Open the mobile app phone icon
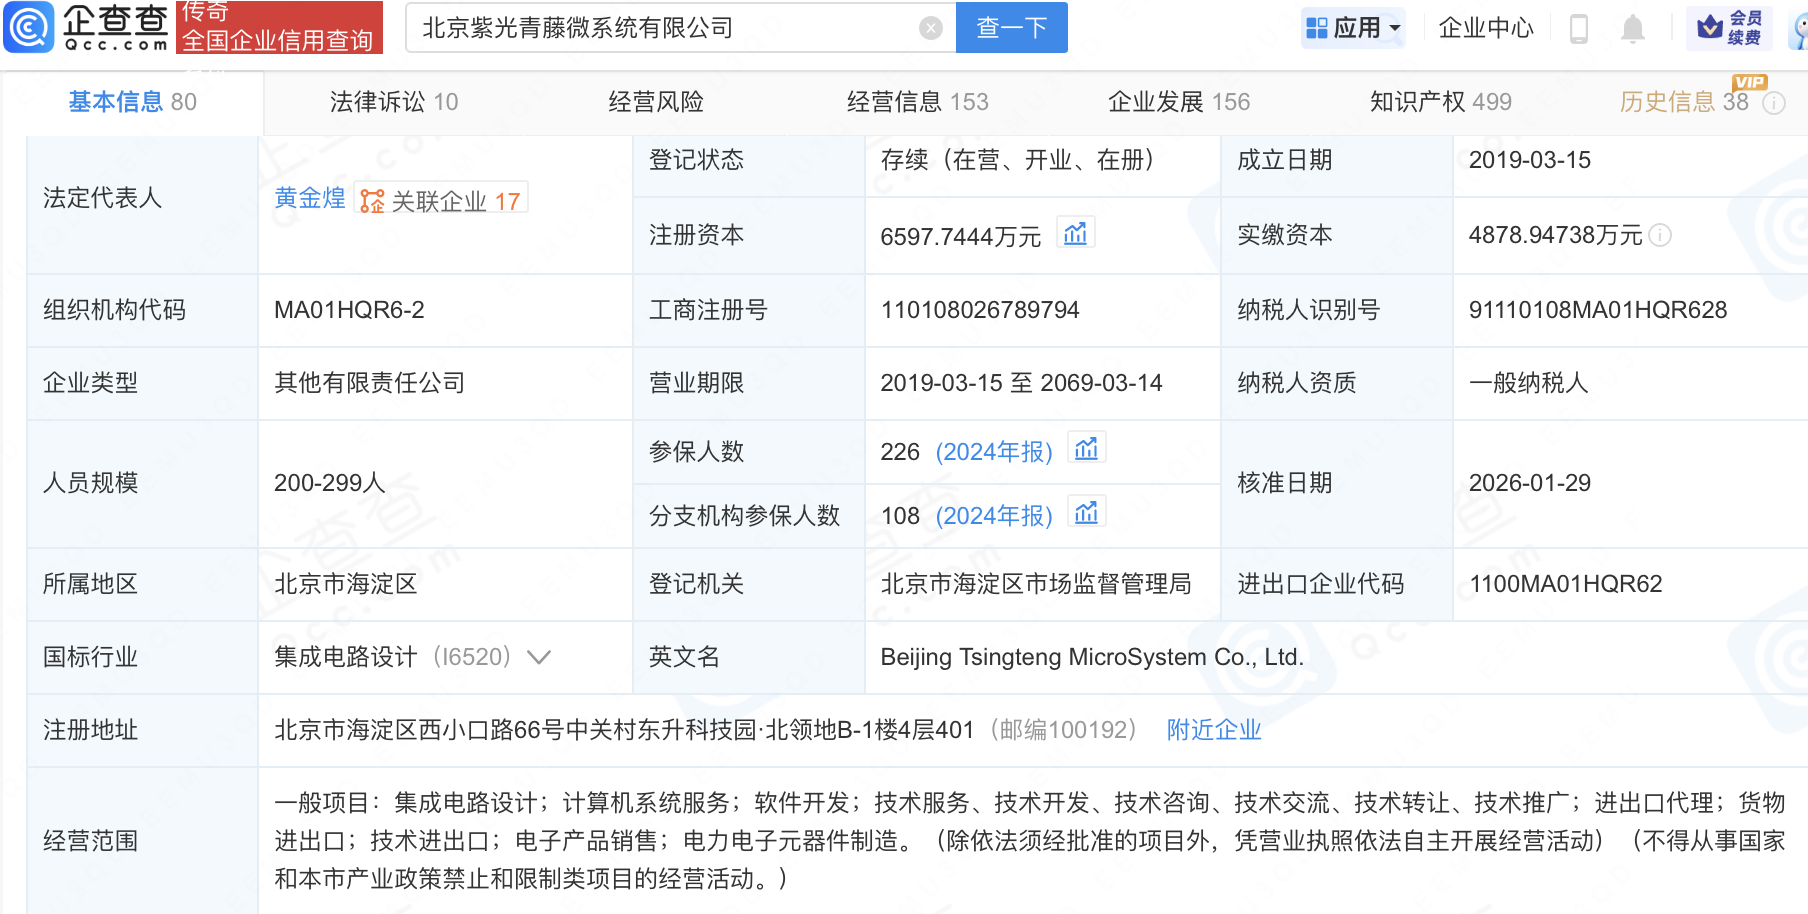This screenshot has height=914, width=1808. 1579,28
